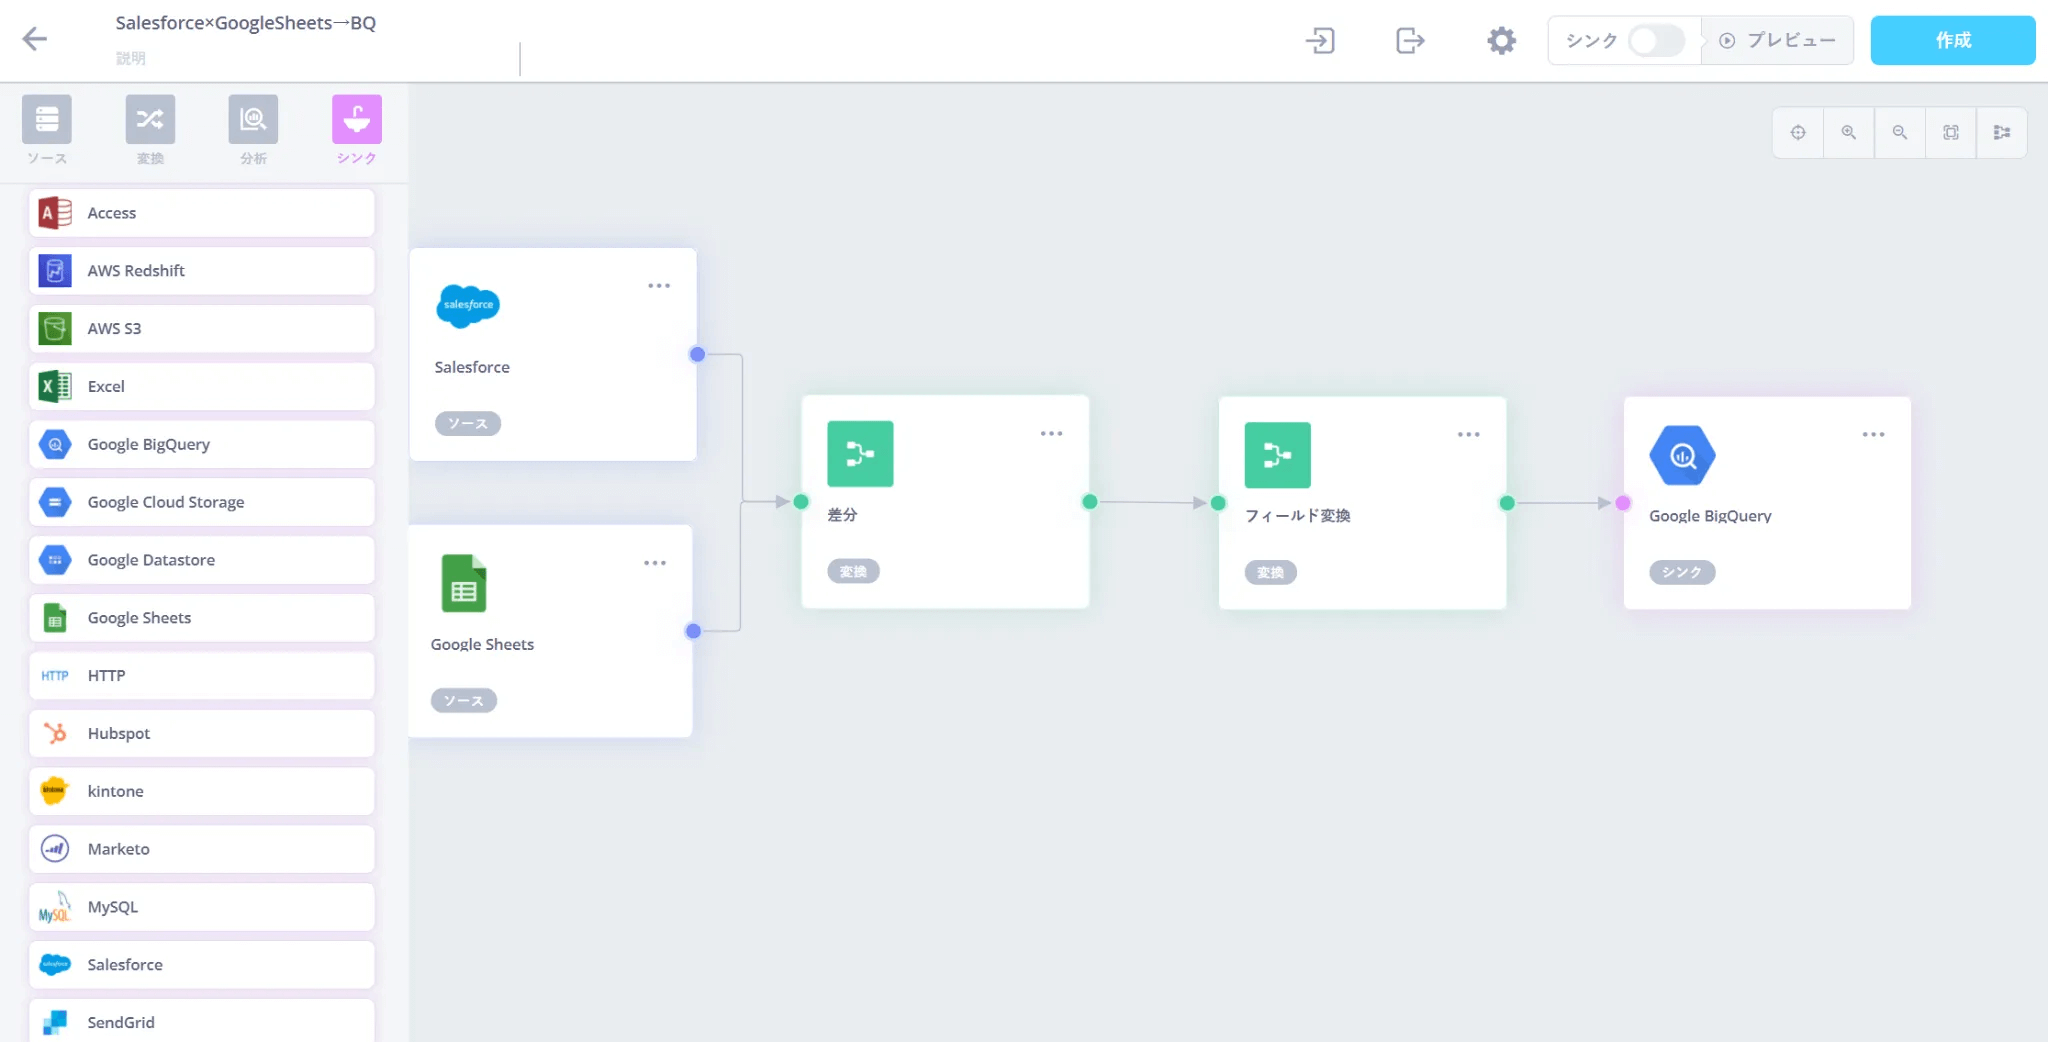Open the settings gear icon
Image resolution: width=2048 pixels, height=1042 pixels.
tap(1501, 41)
